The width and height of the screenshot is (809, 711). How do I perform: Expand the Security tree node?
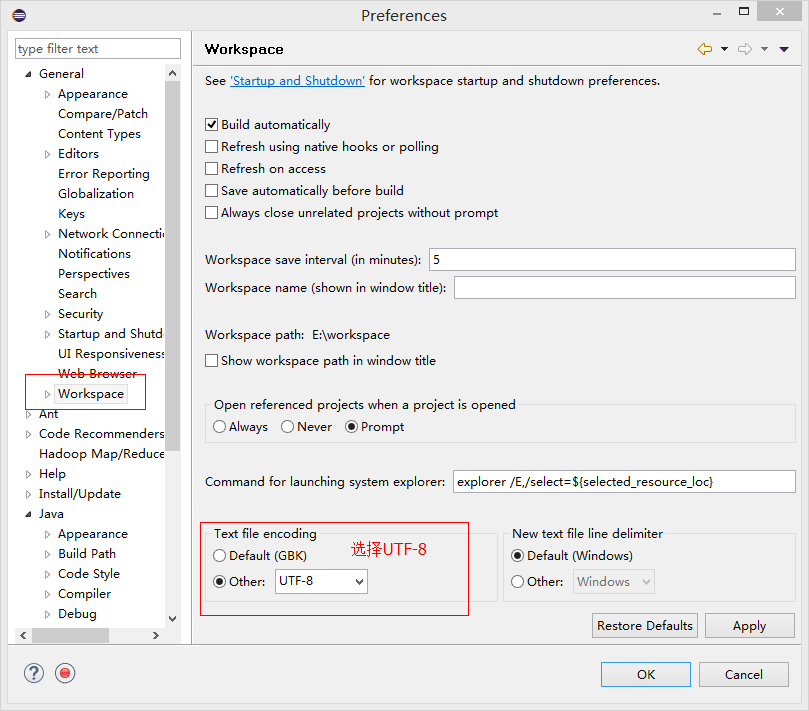pyautogui.click(x=47, y=314)
